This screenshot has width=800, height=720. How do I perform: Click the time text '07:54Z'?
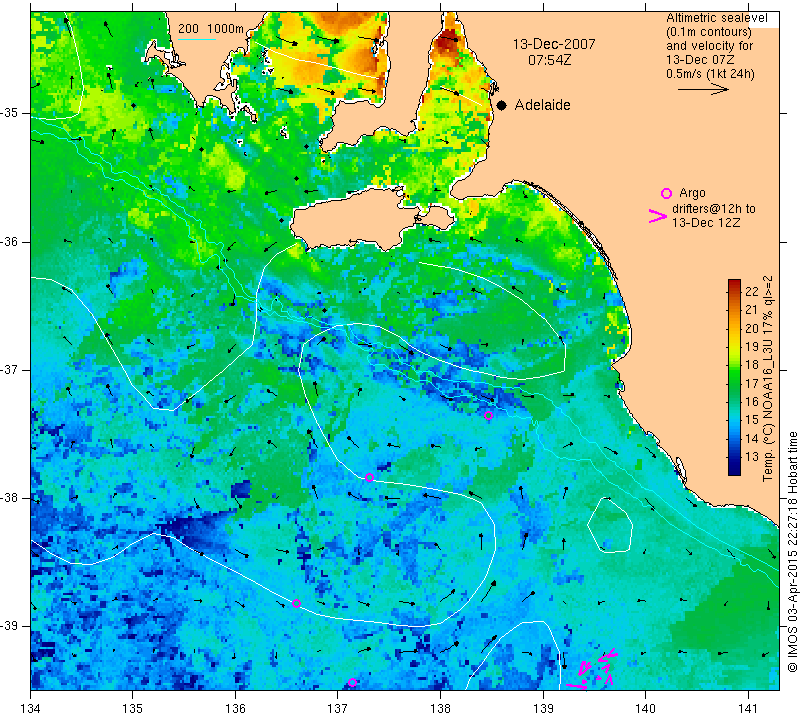(549, 60)
